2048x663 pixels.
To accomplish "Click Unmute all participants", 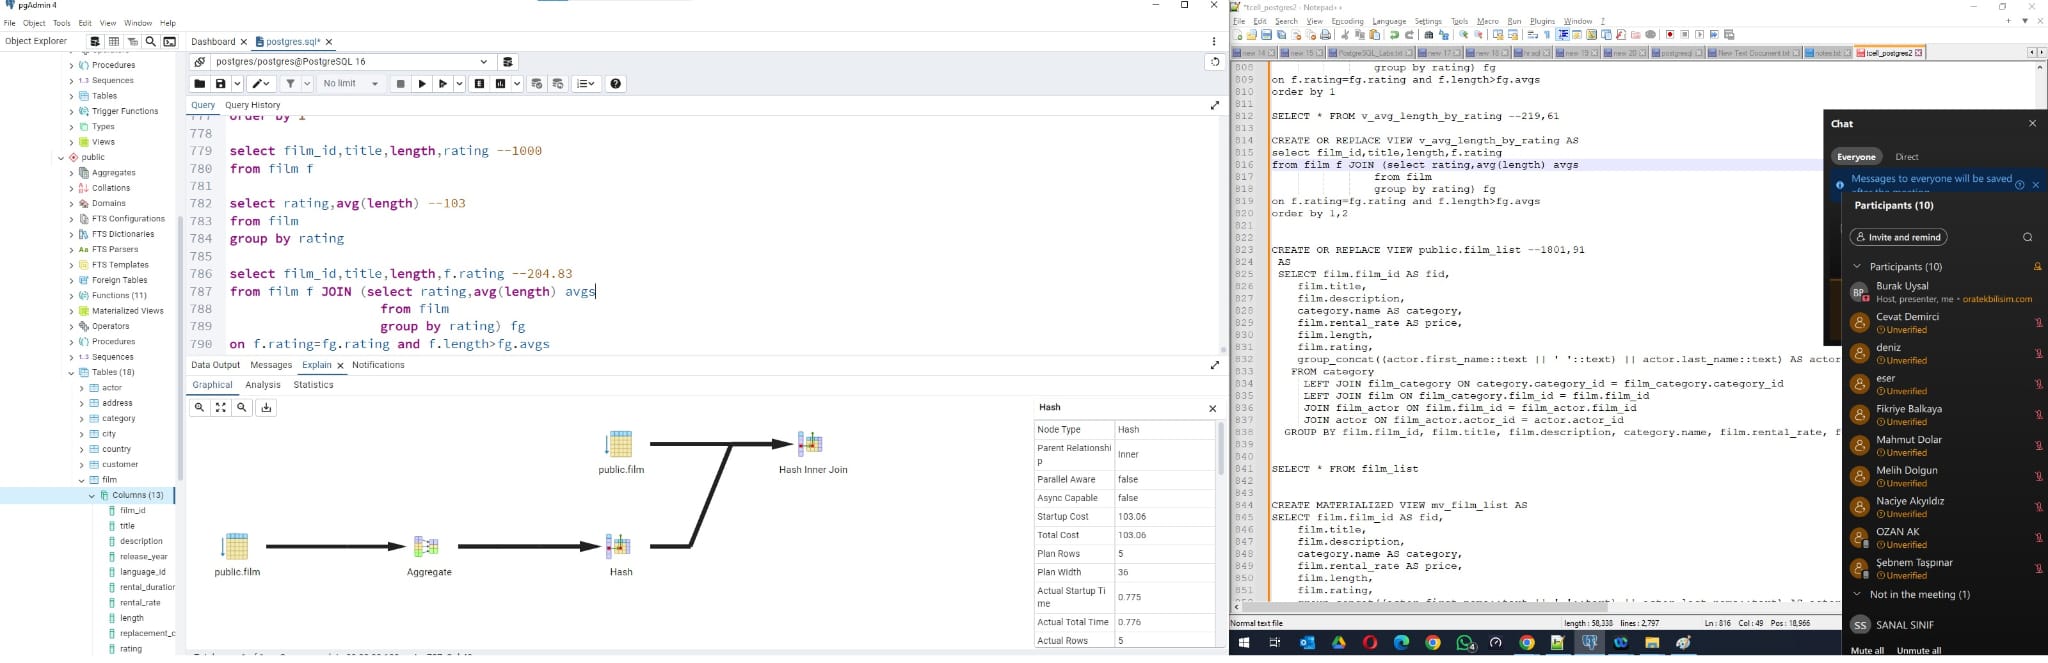I will coord(1919,651).
